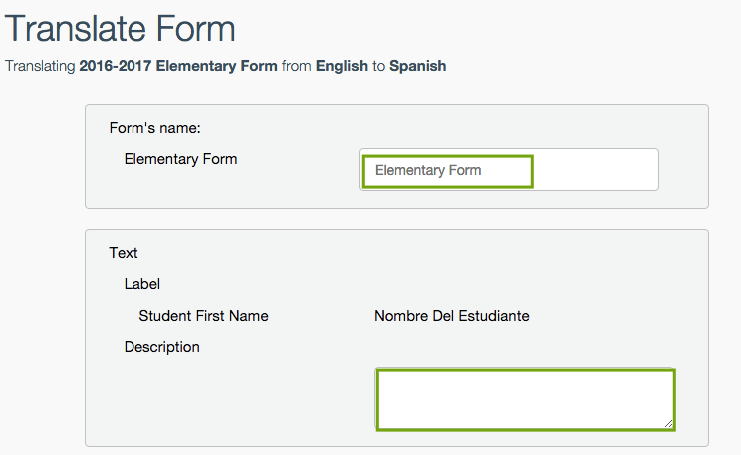The width and height of the screenshot is (741, 455).
Task: Click the Form's name: label
Action: pyautogui.click(x=155, y=128)
